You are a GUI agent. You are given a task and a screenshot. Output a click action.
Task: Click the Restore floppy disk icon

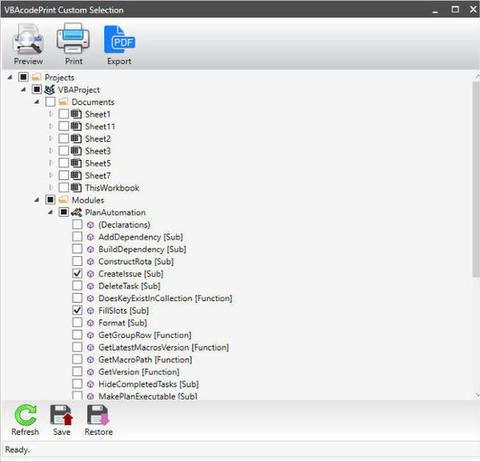[x=98, y=415]
